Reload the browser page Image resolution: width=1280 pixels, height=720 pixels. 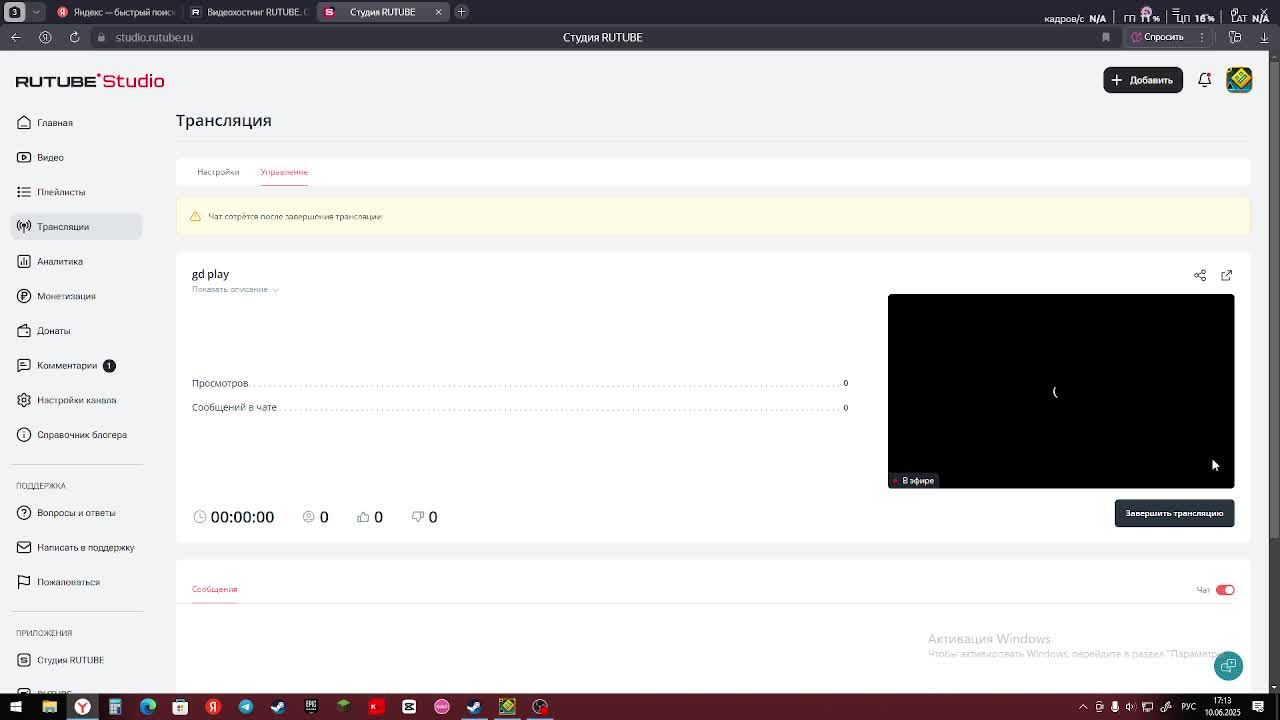click(74, 37)
